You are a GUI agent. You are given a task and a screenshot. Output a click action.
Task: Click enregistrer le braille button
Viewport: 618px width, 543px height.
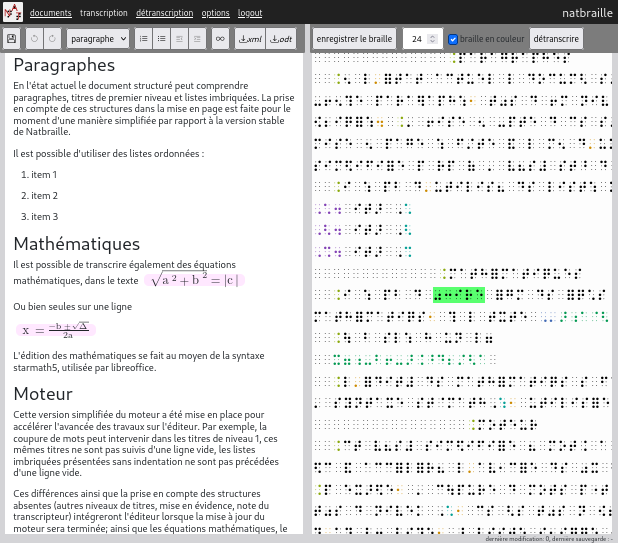(354, 39)
